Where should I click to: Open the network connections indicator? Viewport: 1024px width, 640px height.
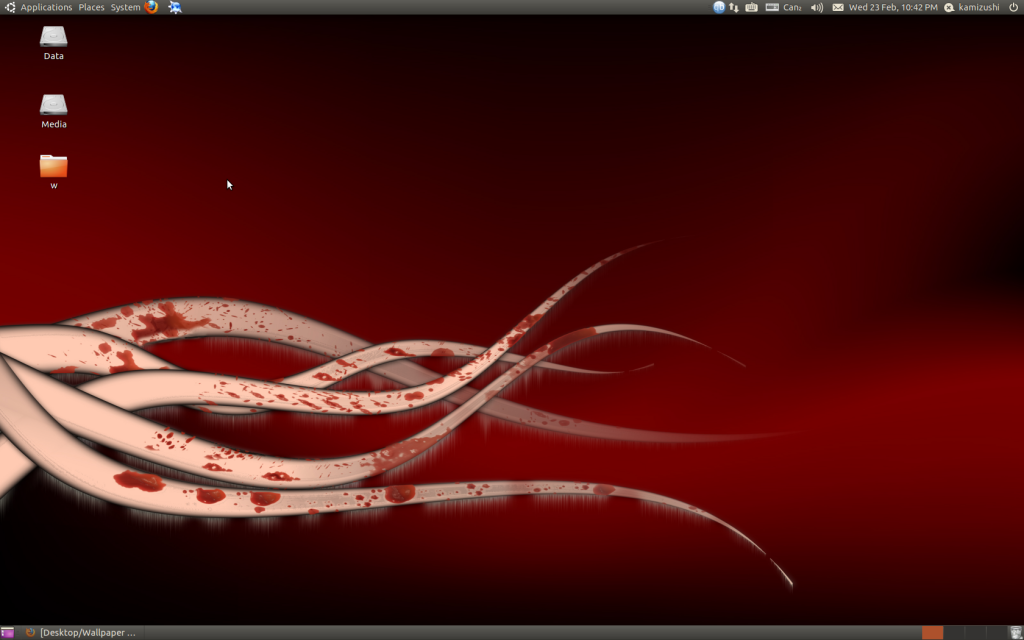[x=734, y=7]
